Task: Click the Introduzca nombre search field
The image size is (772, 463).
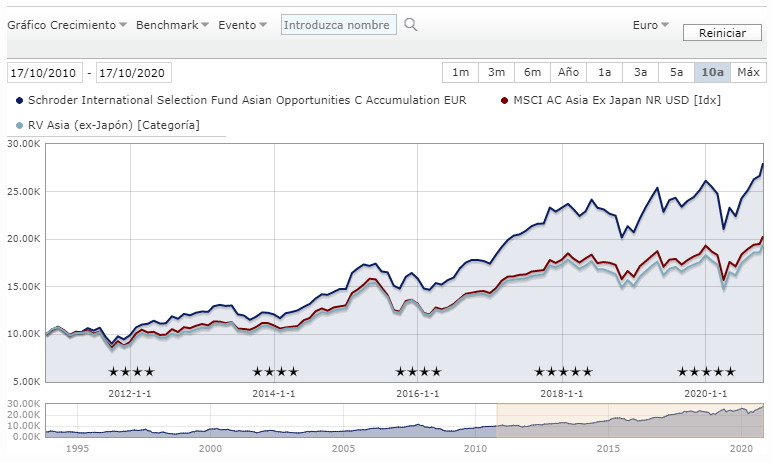Action: pos(338,25)
